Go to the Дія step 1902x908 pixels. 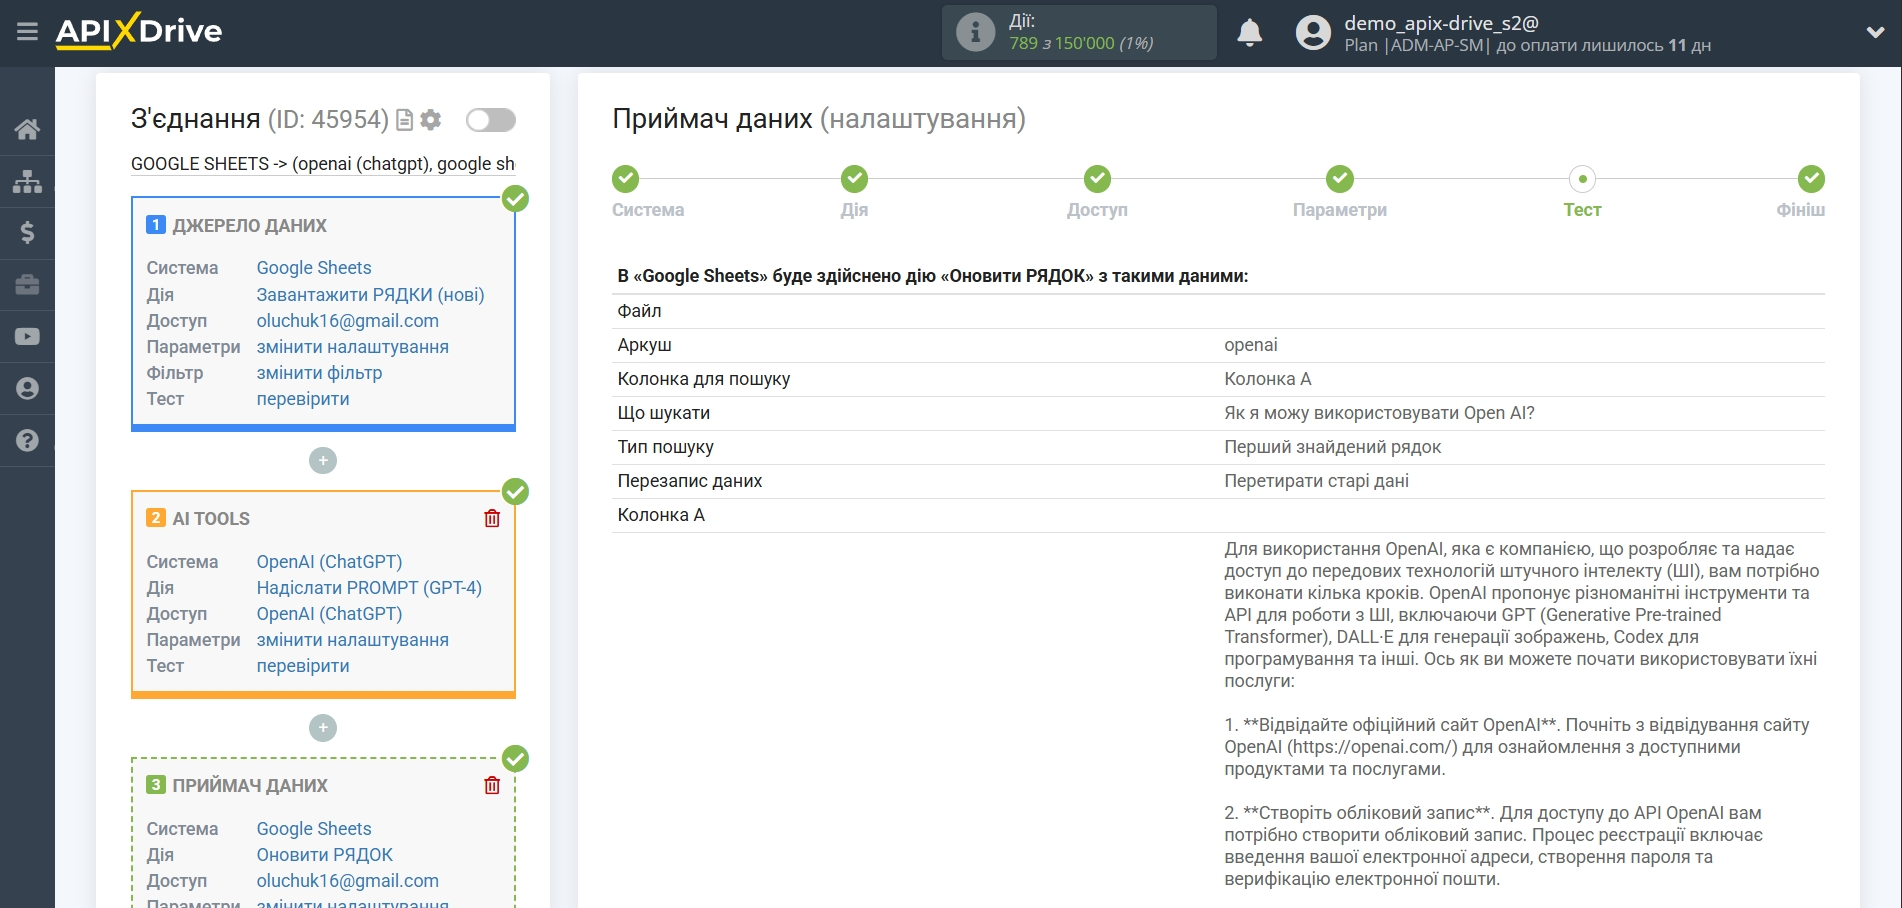(854, 179)
